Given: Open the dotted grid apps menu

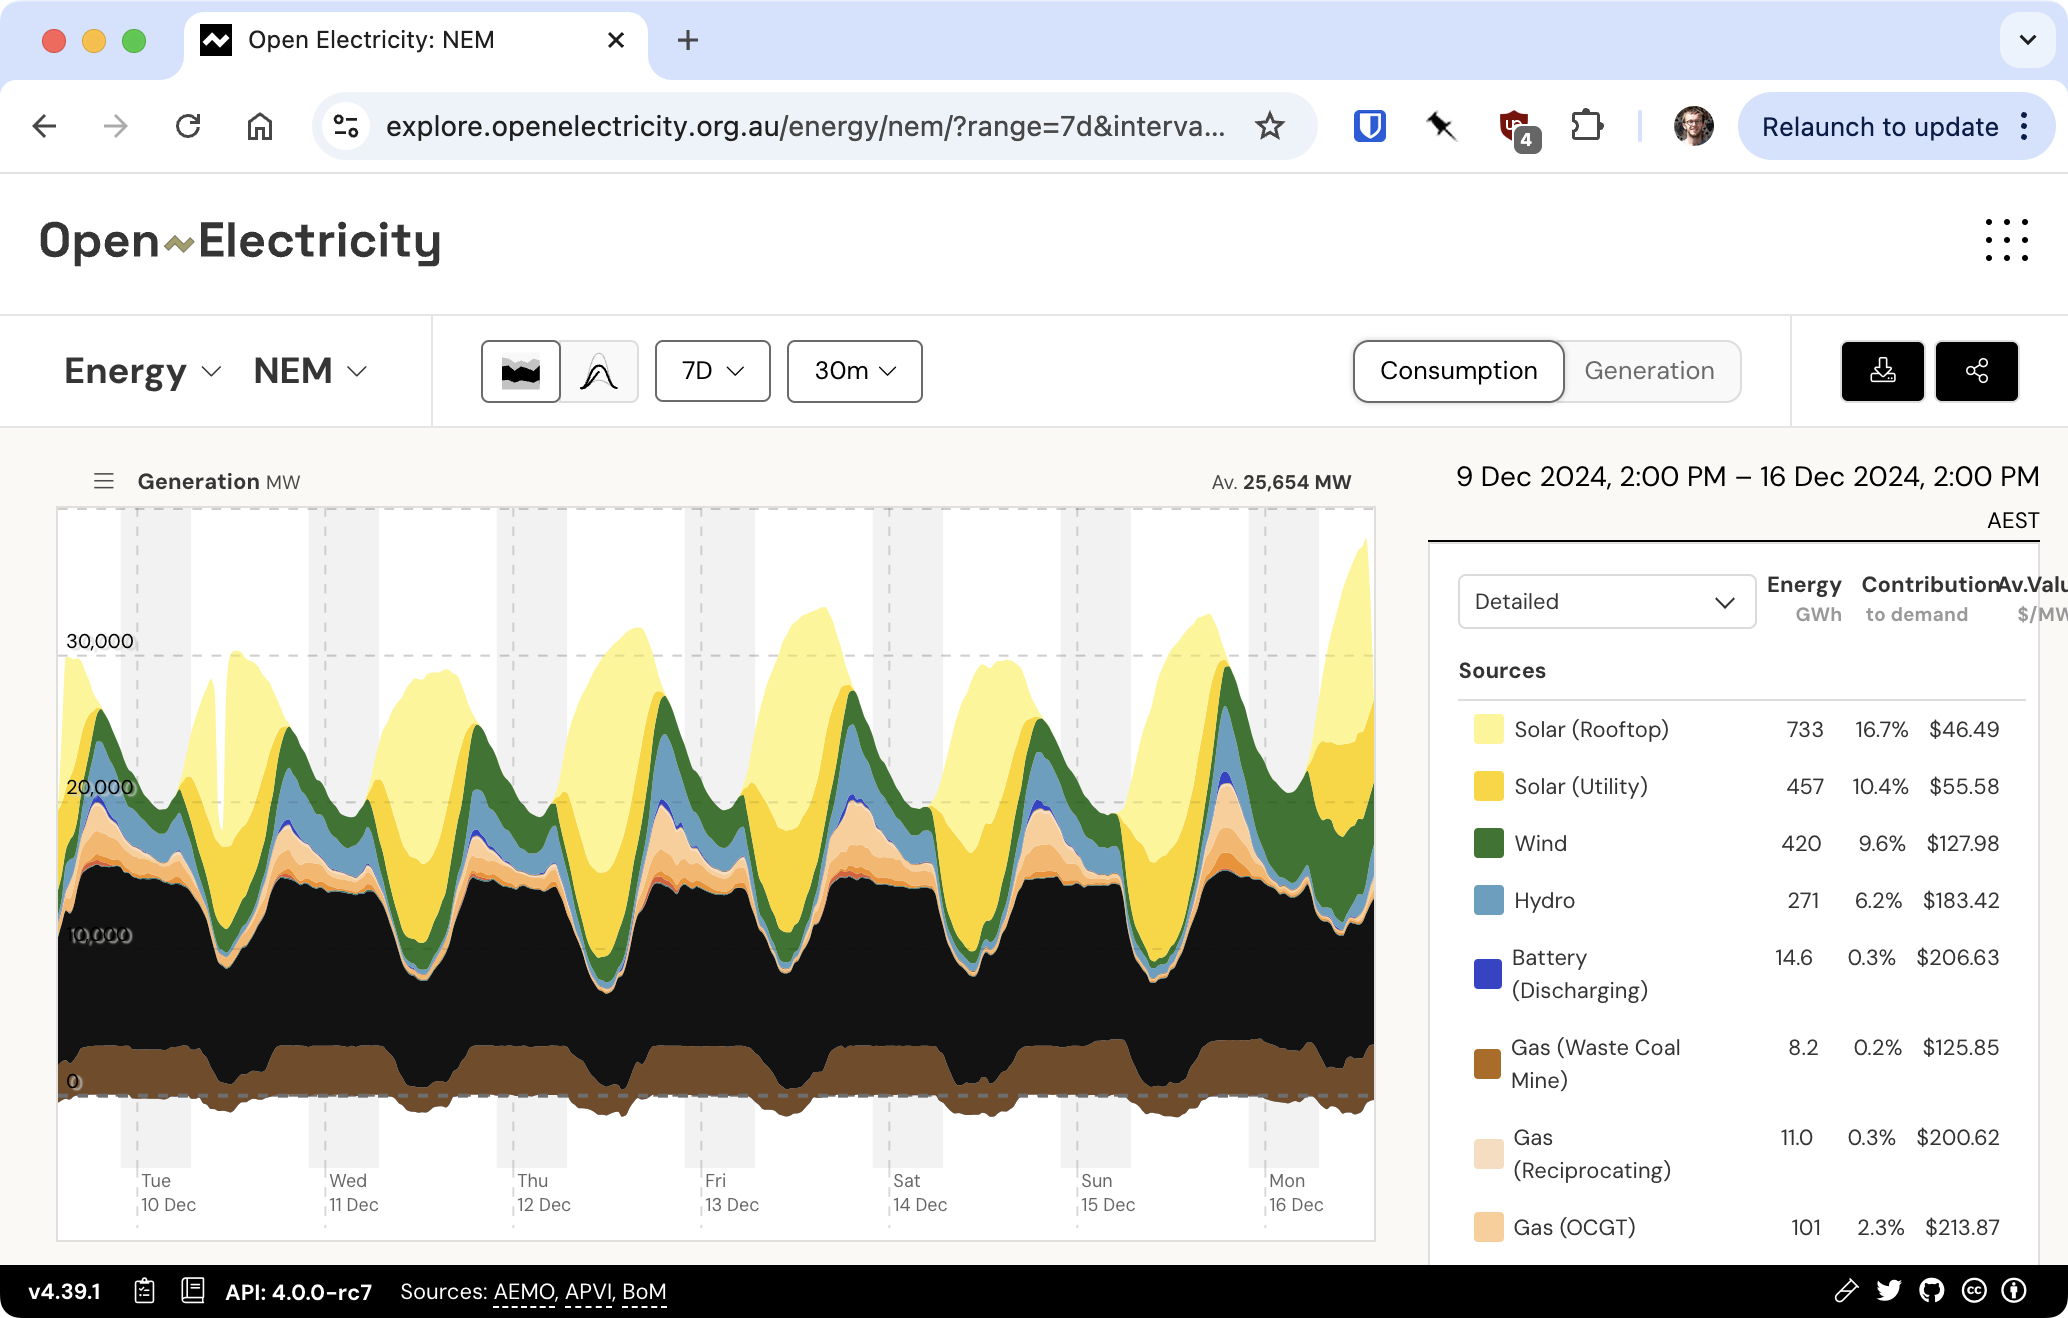Looking at the screenshot, I should coord(2006,240).
